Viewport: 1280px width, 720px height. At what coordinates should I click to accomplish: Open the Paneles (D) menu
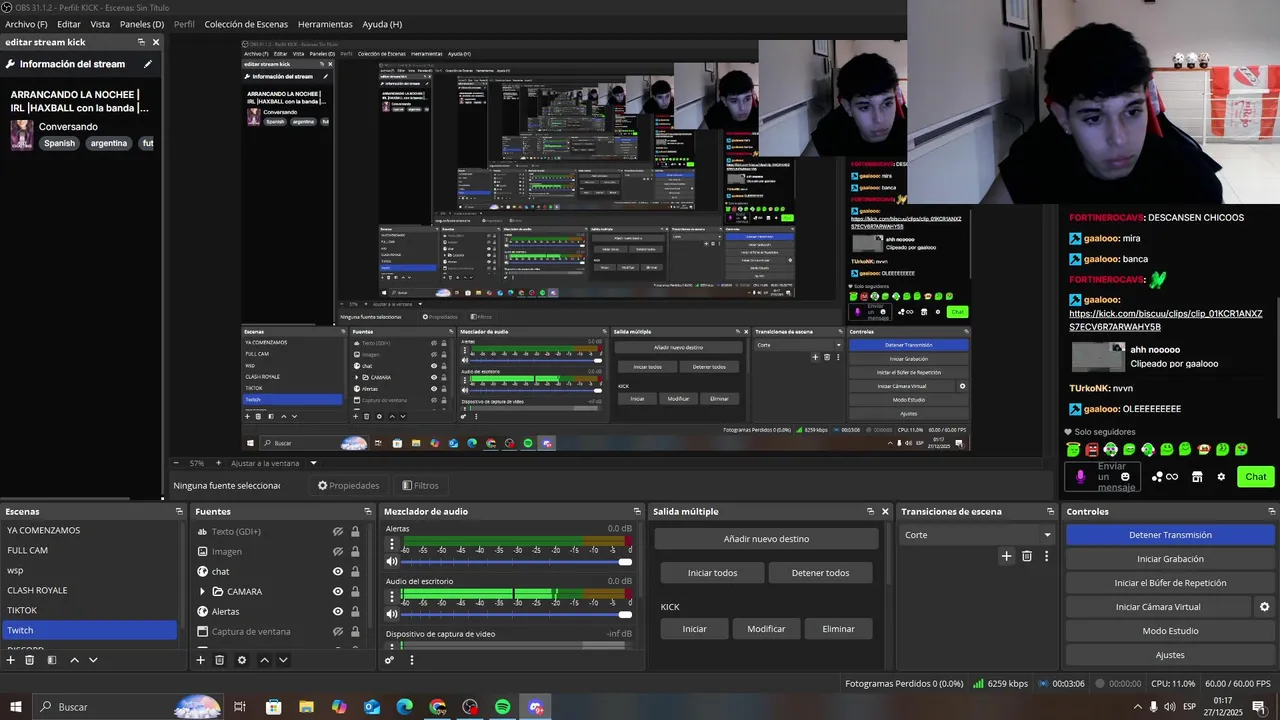click(142, 24)
